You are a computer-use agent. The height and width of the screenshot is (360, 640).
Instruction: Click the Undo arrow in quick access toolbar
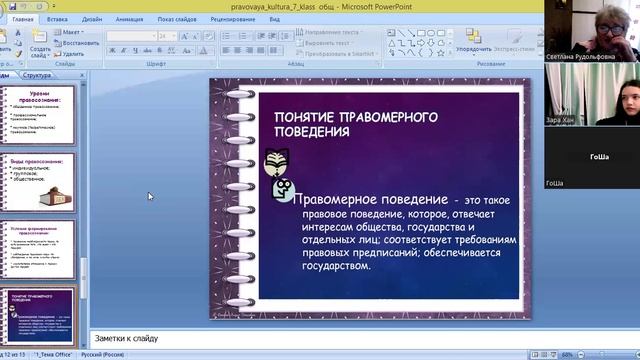(24, 7)
